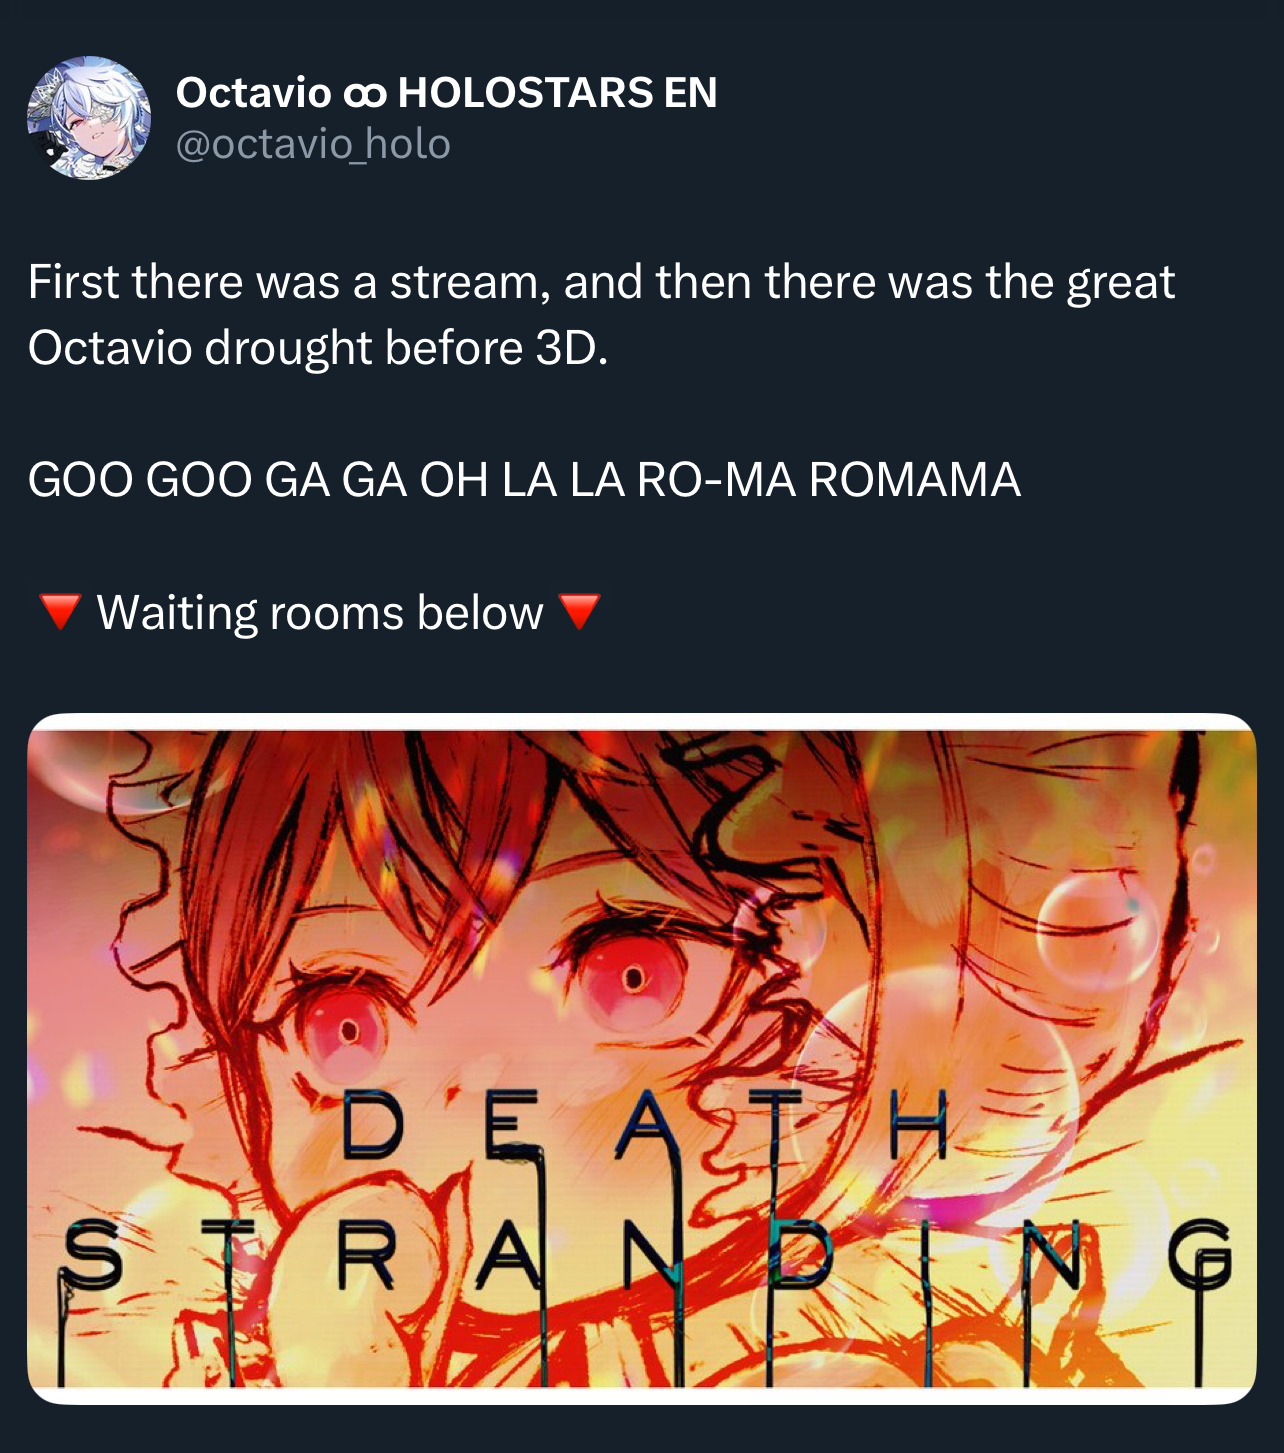Click the letter H in DEATH
Image resolution: width=1284 pixels, height=1453 pixels.
tap(918, 1125)
